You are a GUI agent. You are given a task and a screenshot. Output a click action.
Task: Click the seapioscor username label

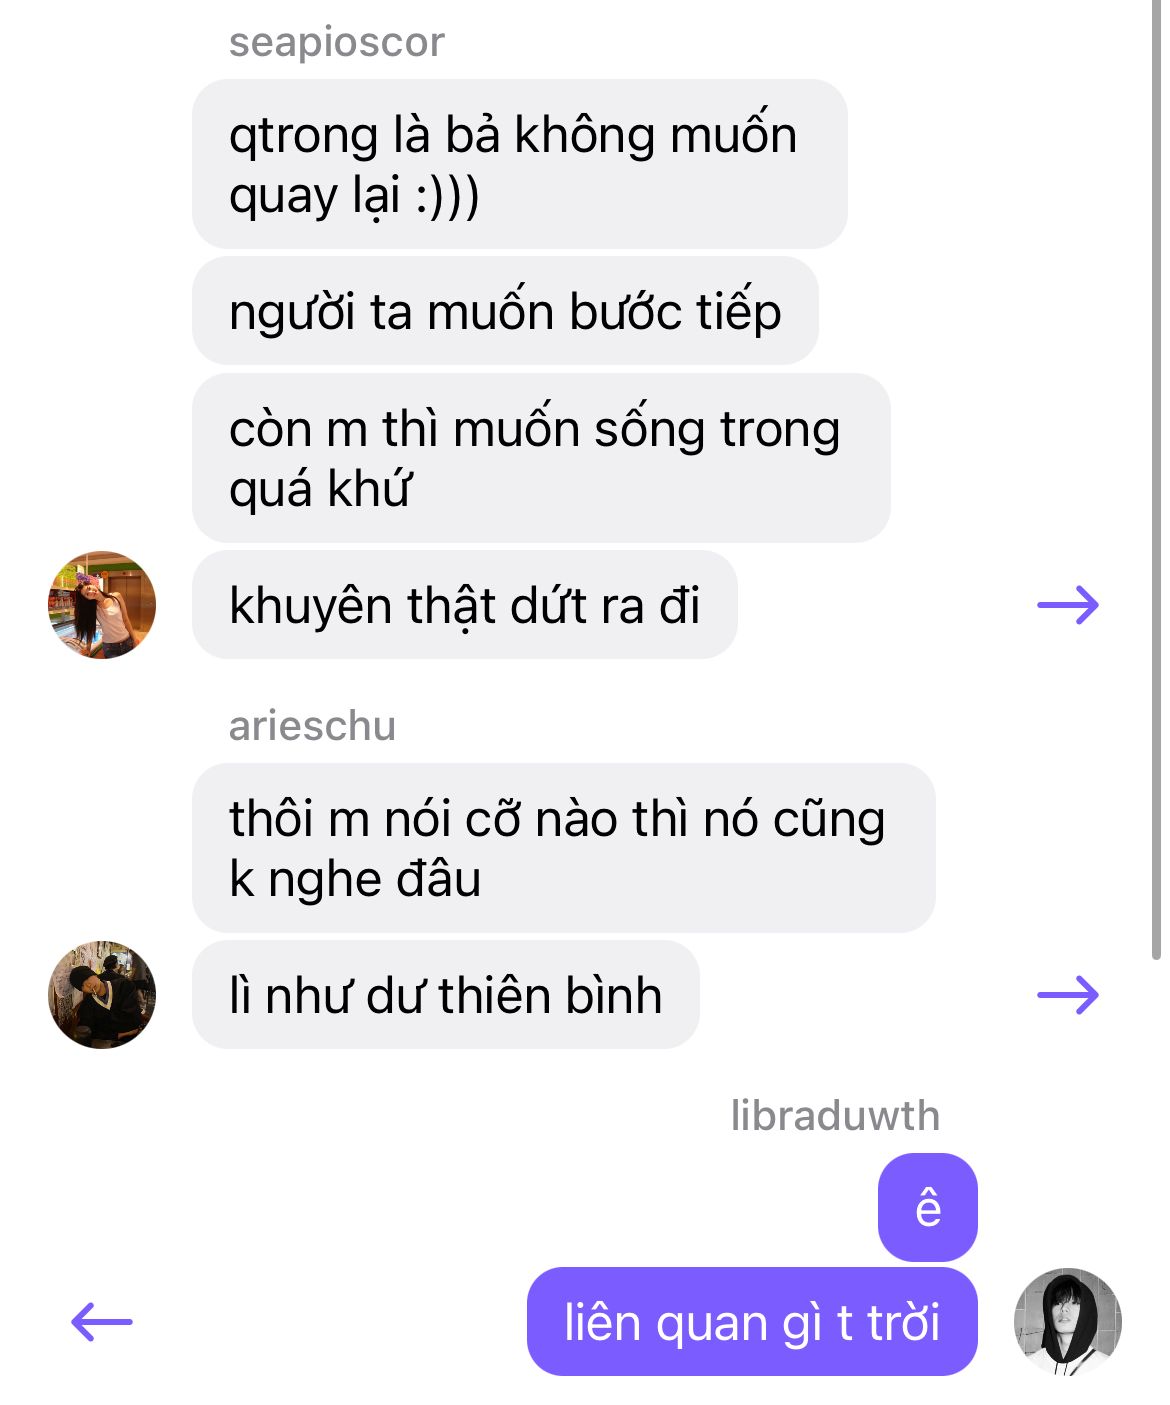click(x=336, y=42)
